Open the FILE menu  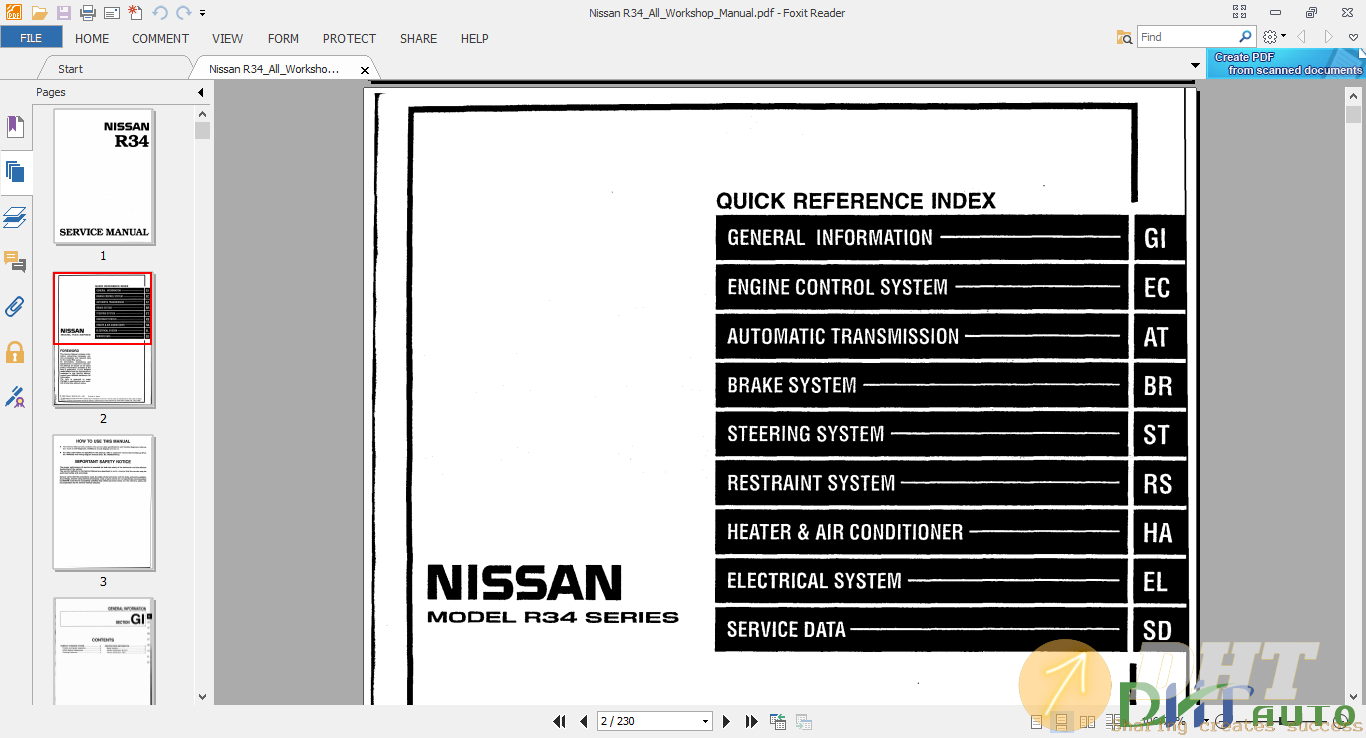[31, 38]
